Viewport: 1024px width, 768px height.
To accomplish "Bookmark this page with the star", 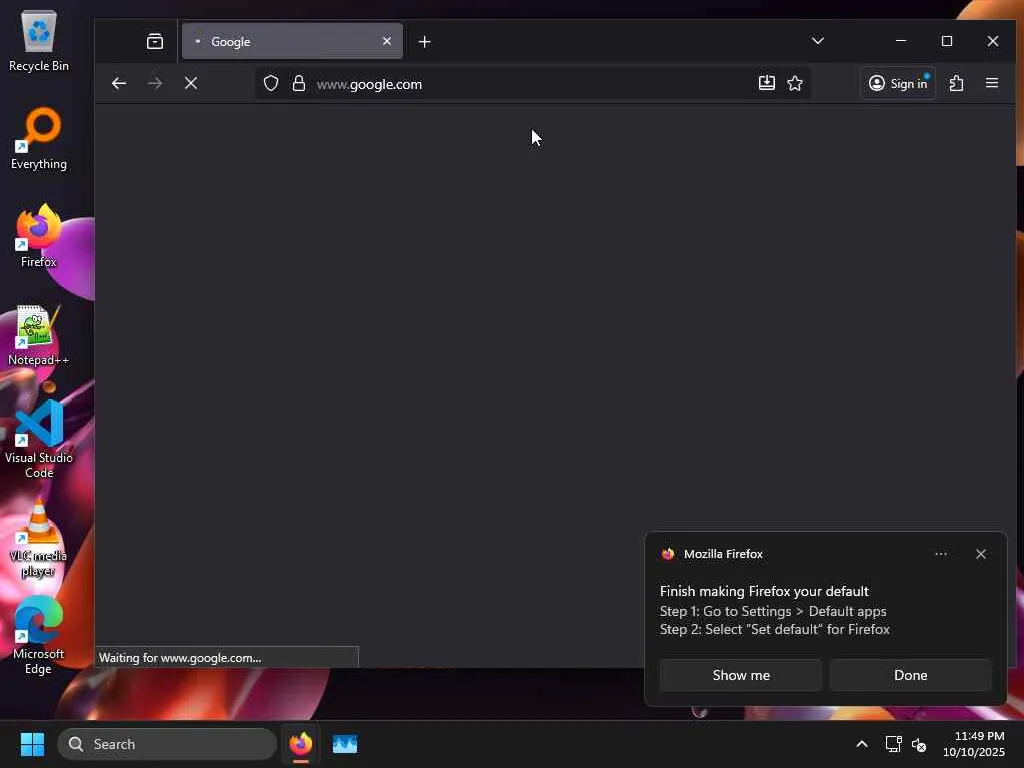I will (x=795, y=83).
